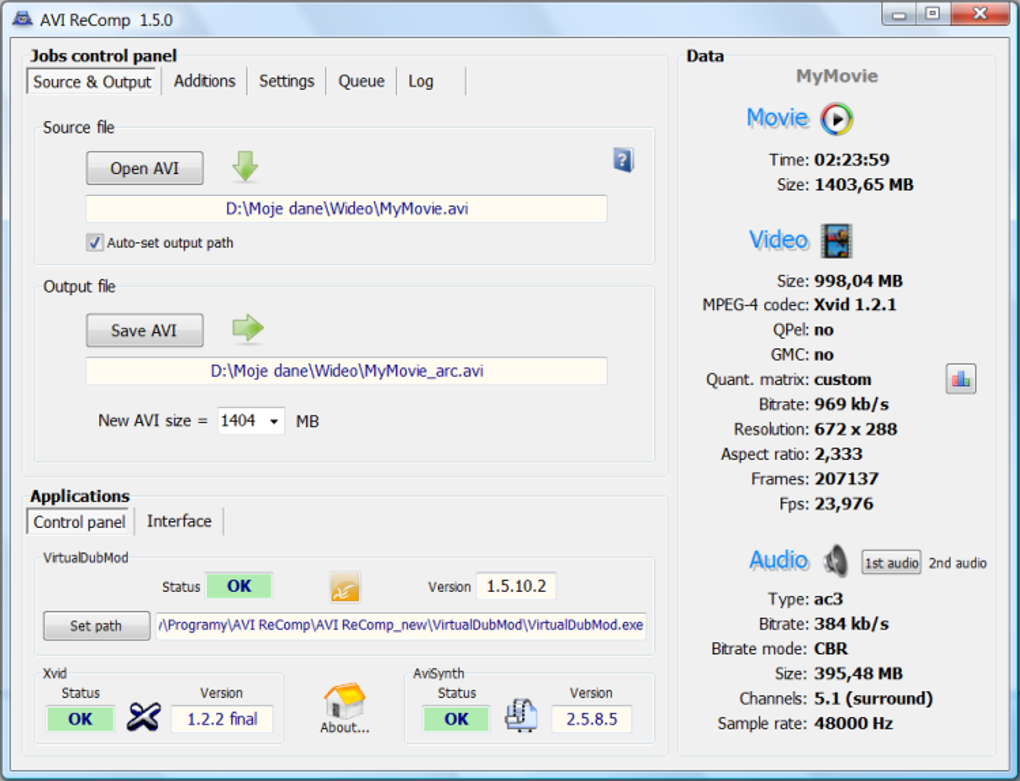Image resolution: width=1020 pixels, height=781 pixels.
Task: Open the Queue tab
Action: (361, 81)
